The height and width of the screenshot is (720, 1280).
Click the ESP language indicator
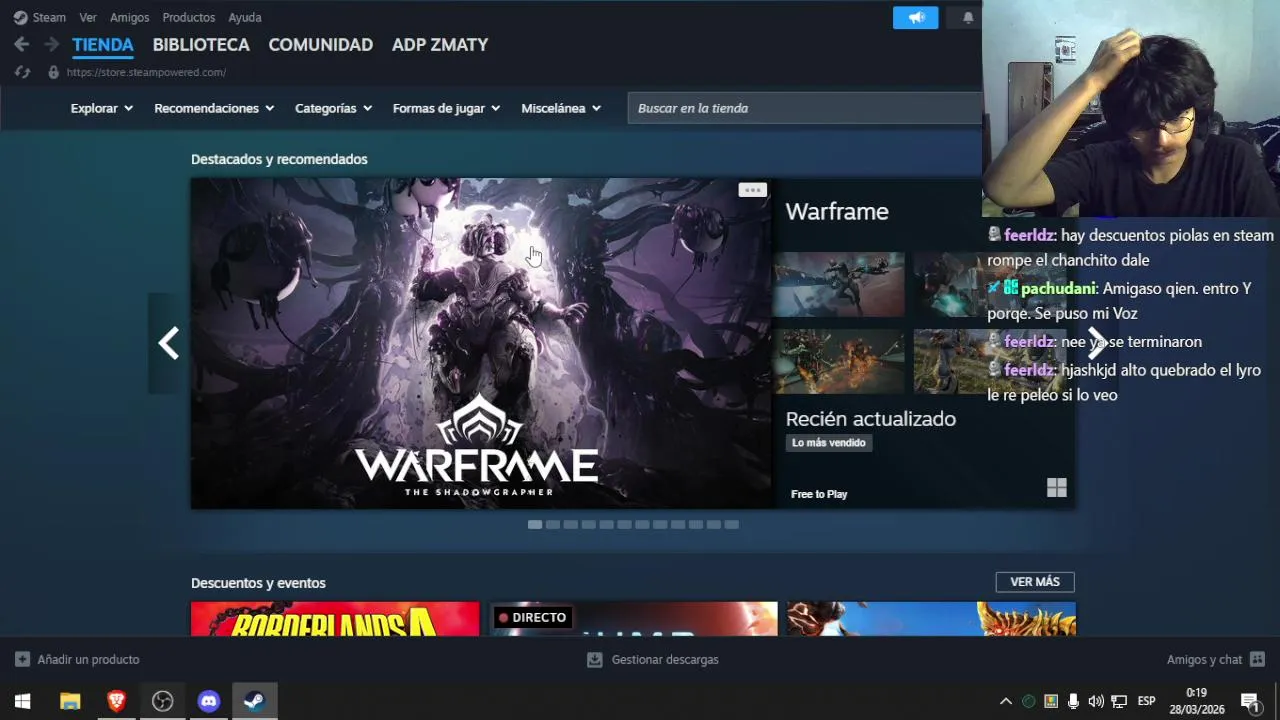[x=1147, y=701]
